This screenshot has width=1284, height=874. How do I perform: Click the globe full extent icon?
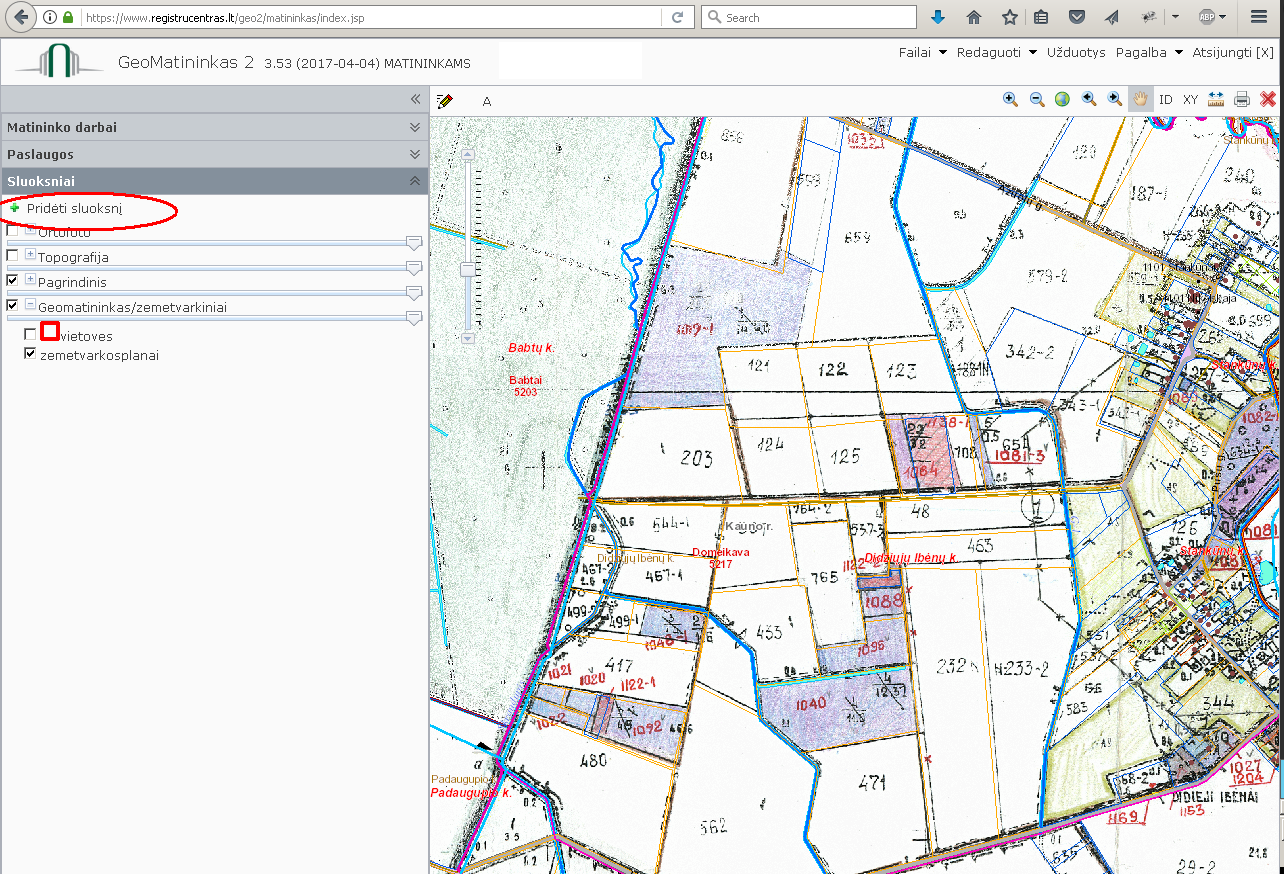pos(1063,100)
